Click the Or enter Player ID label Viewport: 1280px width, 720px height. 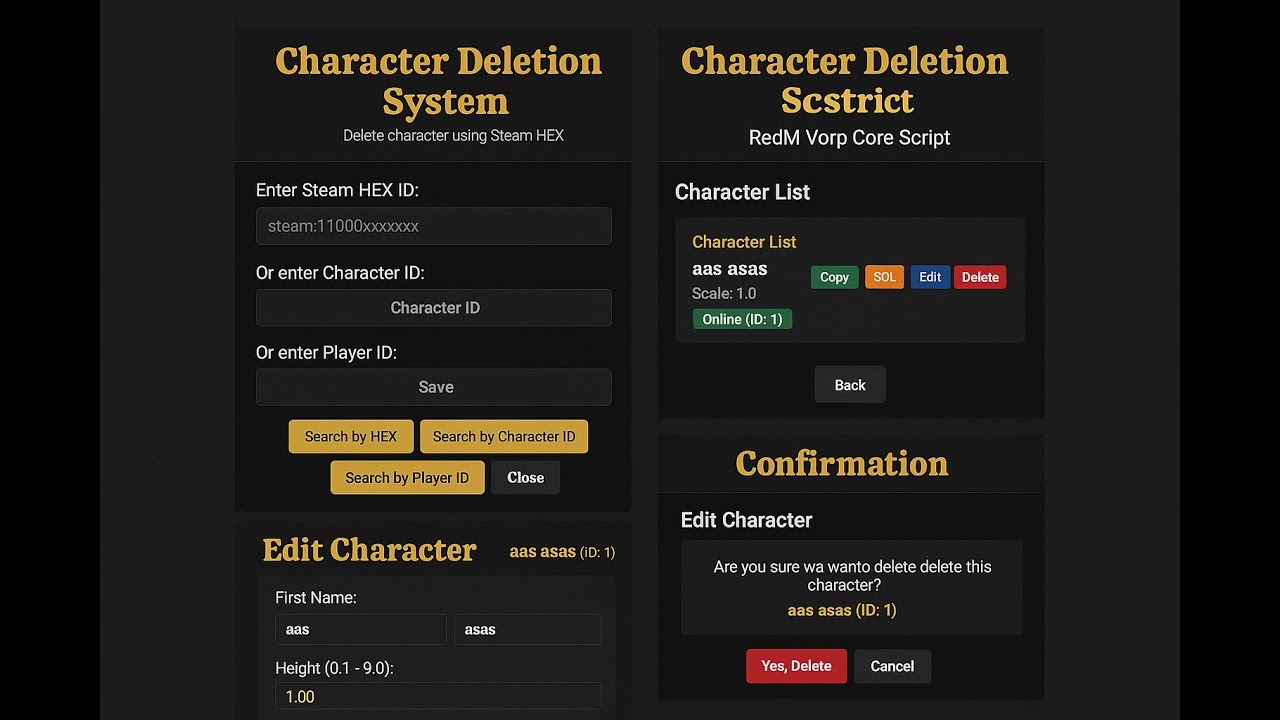326,353
